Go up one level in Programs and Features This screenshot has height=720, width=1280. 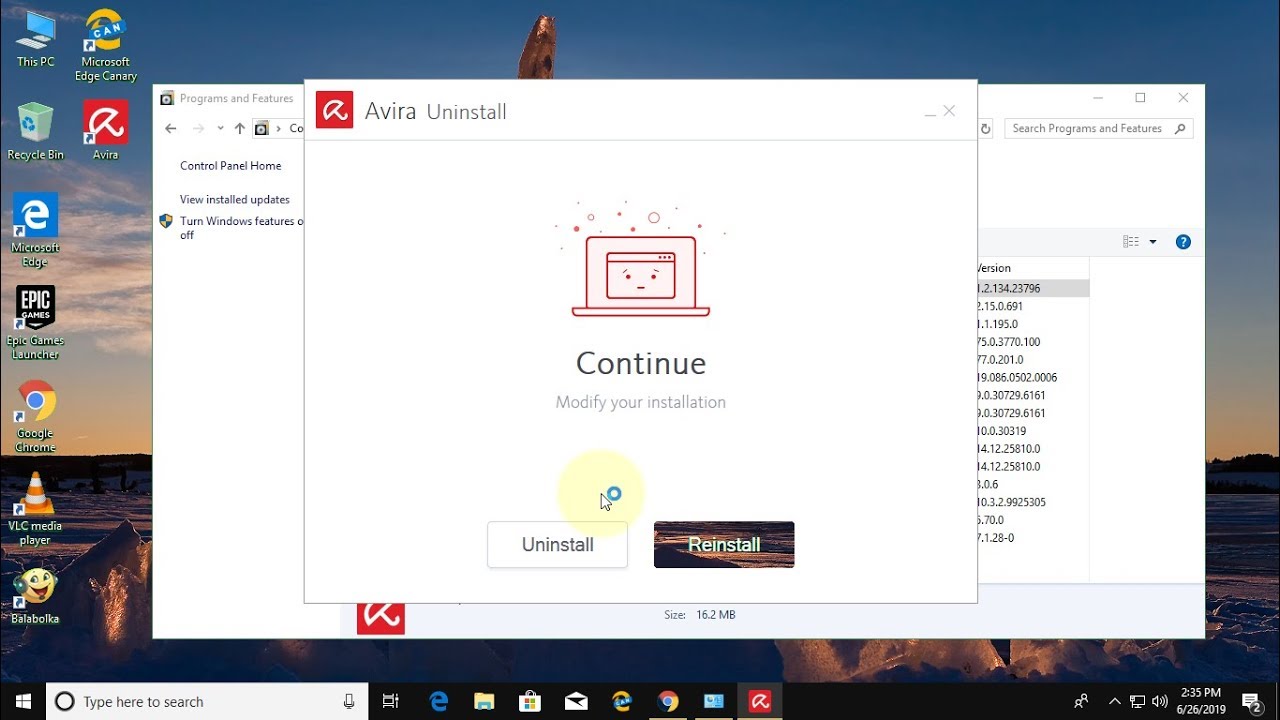coord(239,128)
